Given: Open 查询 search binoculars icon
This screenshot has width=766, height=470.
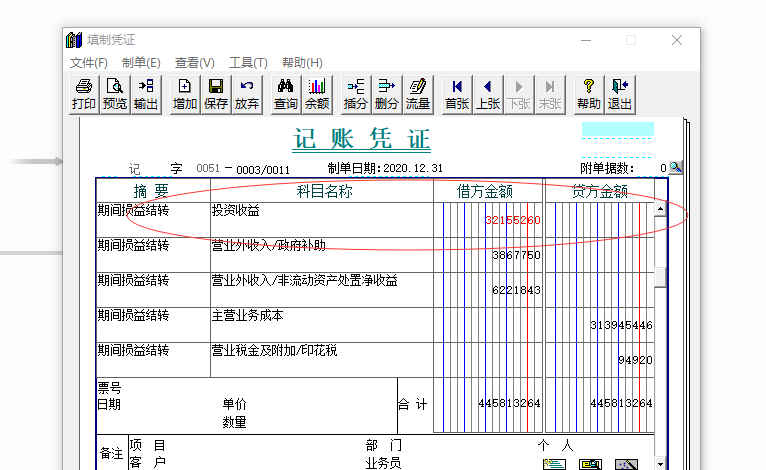Looking at the screenshot, I should click(x=286, y=94).
